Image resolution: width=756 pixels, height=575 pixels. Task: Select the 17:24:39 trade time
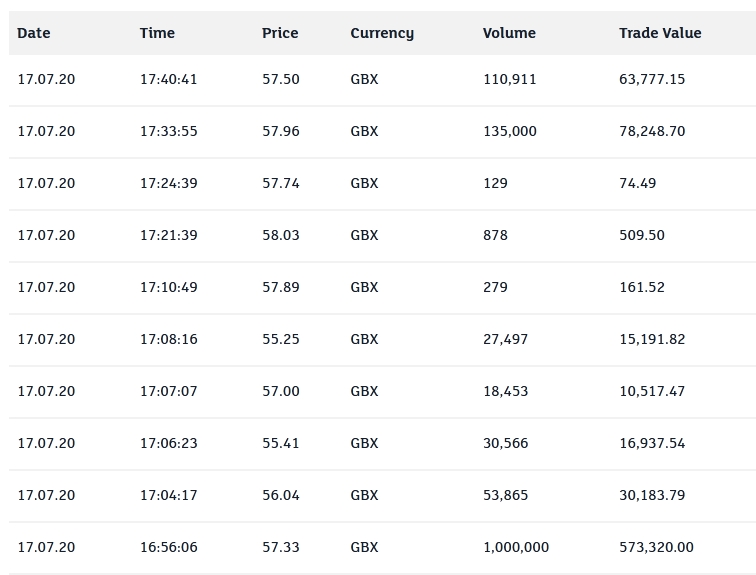pyautogui.click(x=169, y=183)
